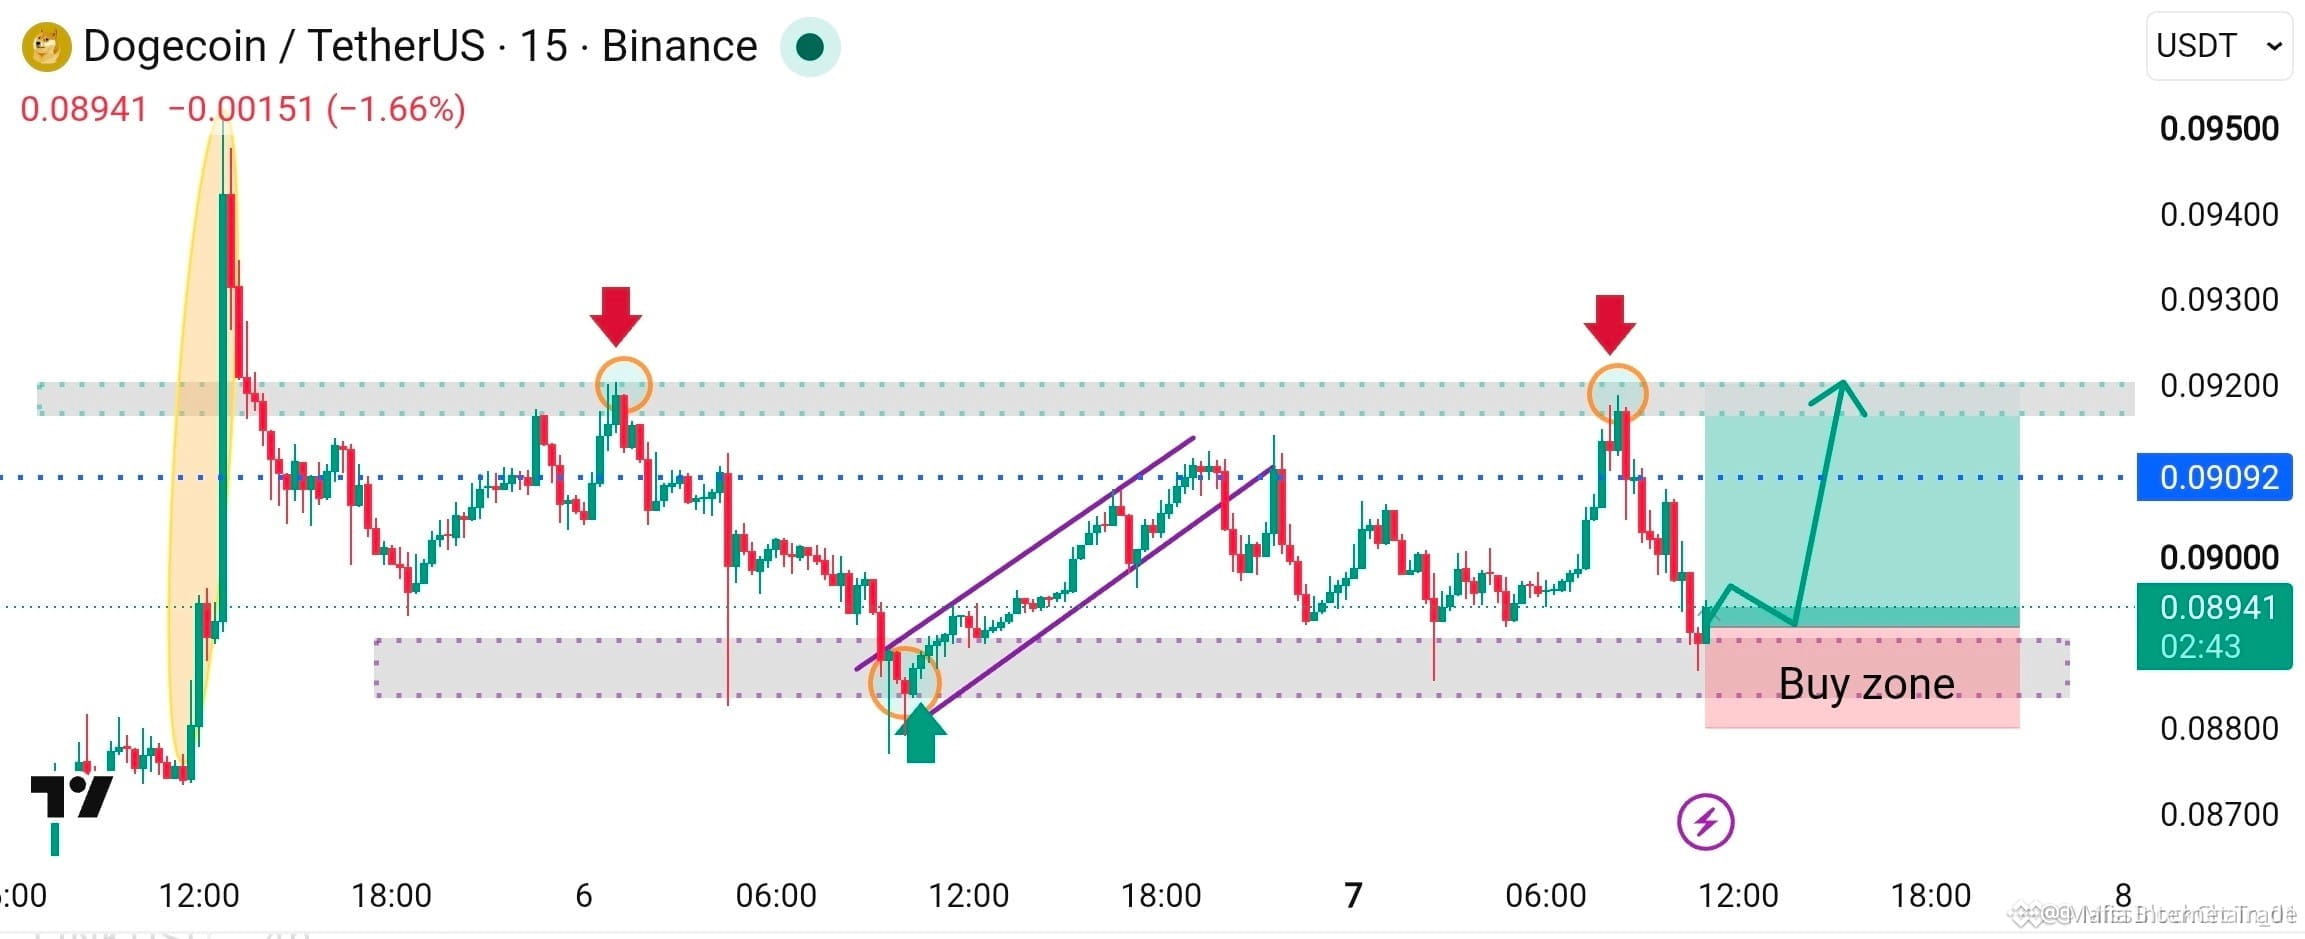Screen dimensions: 2305x939
Task: Select the right red down arrow marker
Action: (x=1610, y=324)
